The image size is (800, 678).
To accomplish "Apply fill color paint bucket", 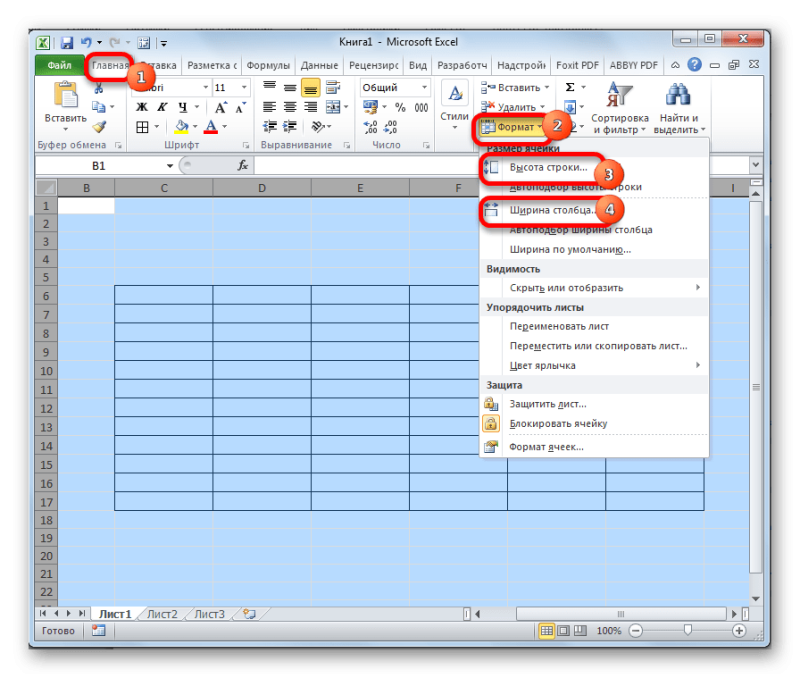I will coord(181,127).
